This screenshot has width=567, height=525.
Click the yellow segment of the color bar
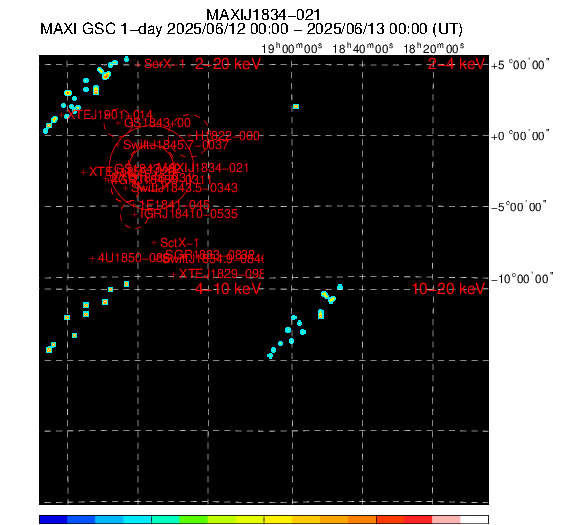(278, 520)
